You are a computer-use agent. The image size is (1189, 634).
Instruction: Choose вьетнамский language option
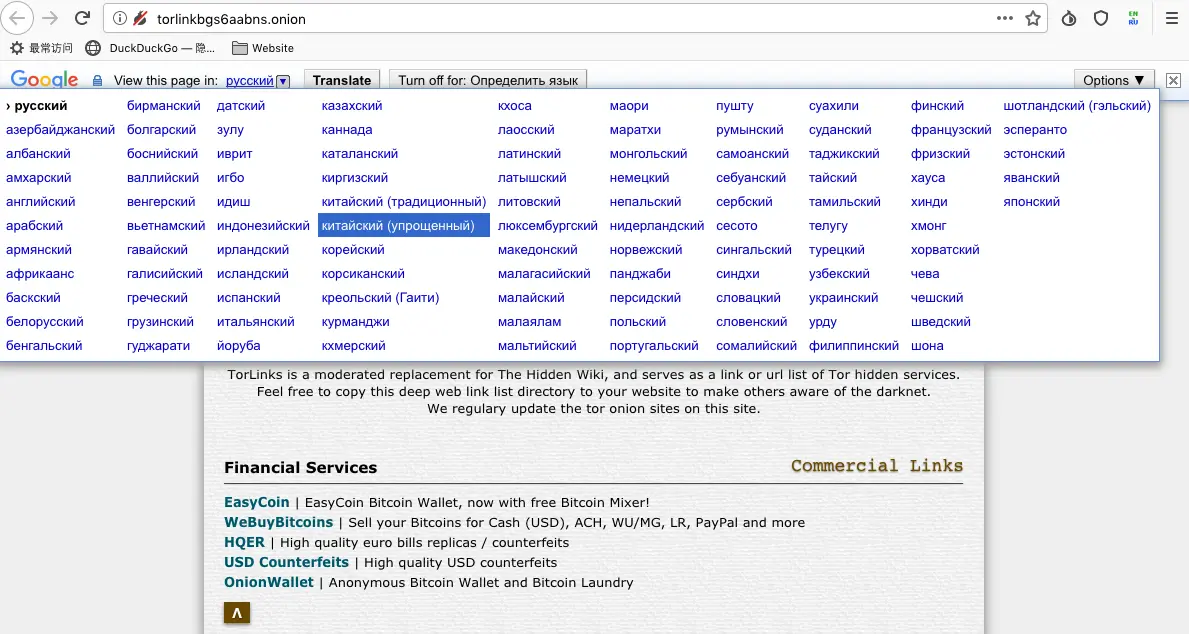[166, 225]
